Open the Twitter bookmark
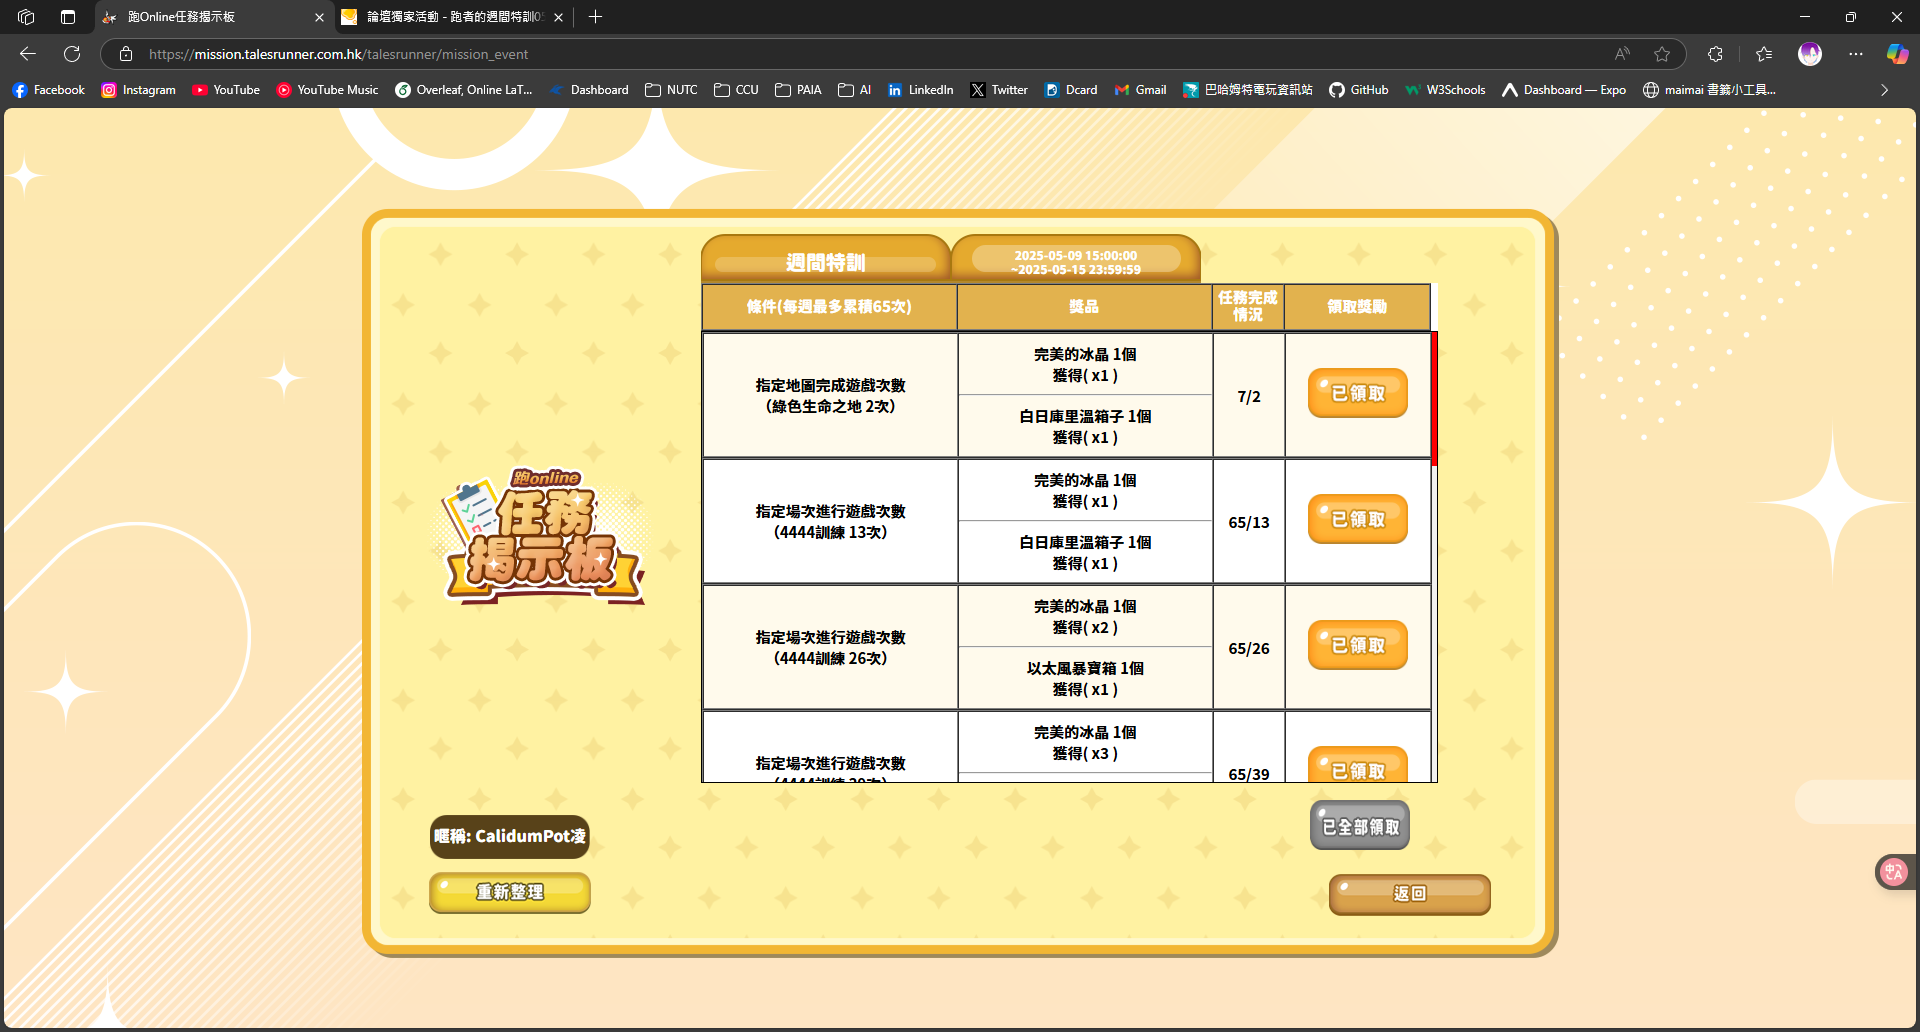Screen dimensions: 1920x1032 pos(999,90)
